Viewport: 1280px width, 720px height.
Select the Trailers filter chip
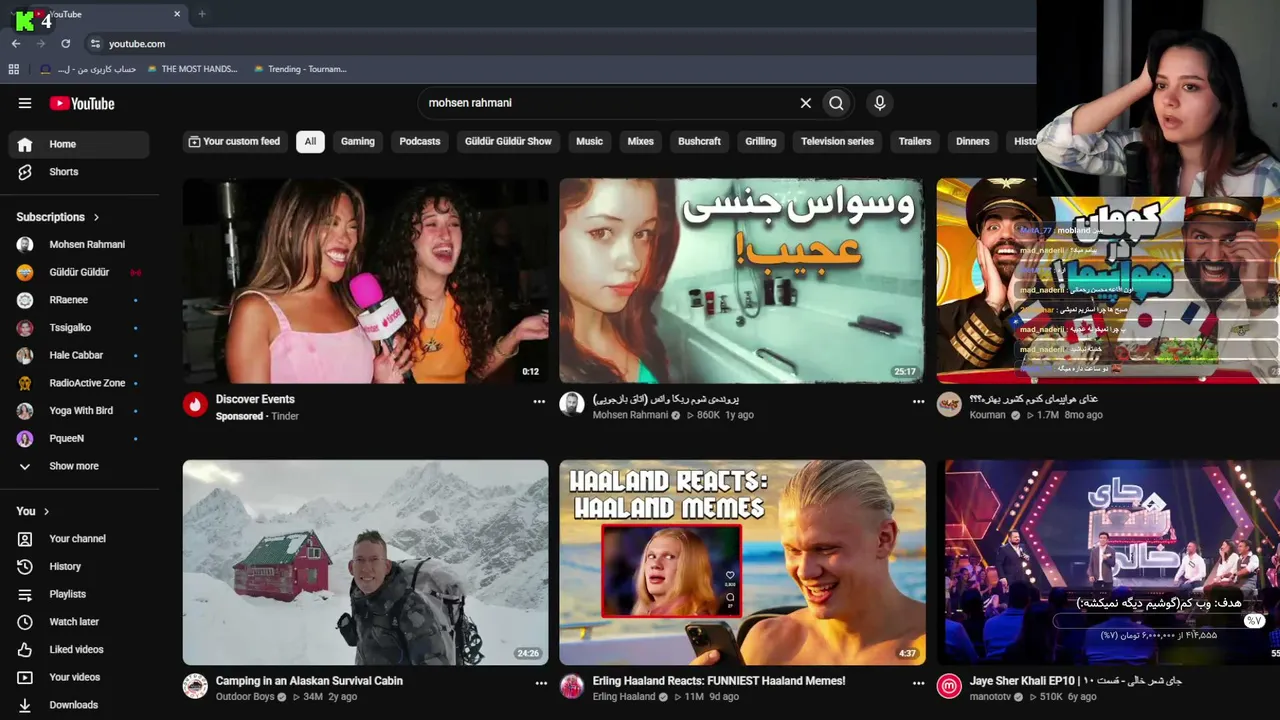click(914, 141)
